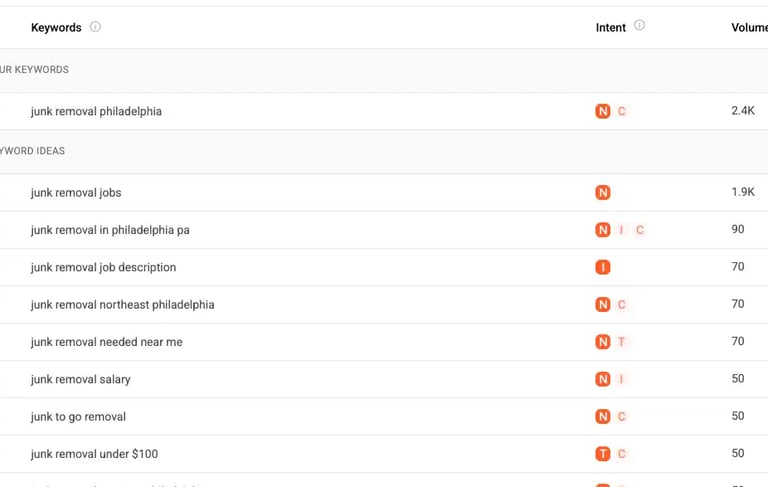Viewport: 768px width, 487px height.
Task: Open keyword junk removal northeast philadelphia
Action: (x=122, y=305)
